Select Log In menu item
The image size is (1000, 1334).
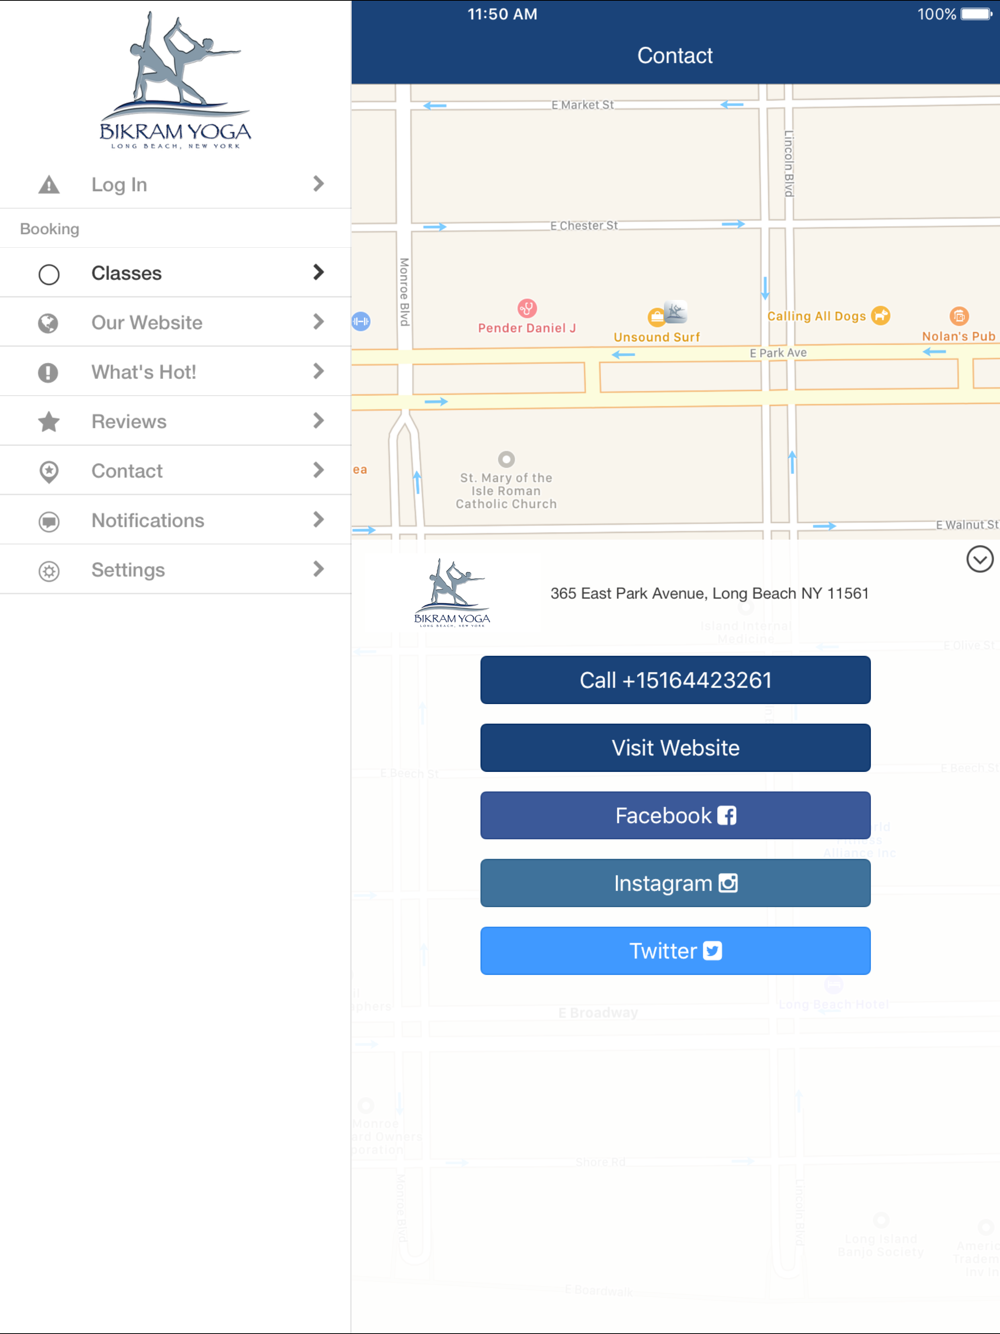tap(175, 185)
